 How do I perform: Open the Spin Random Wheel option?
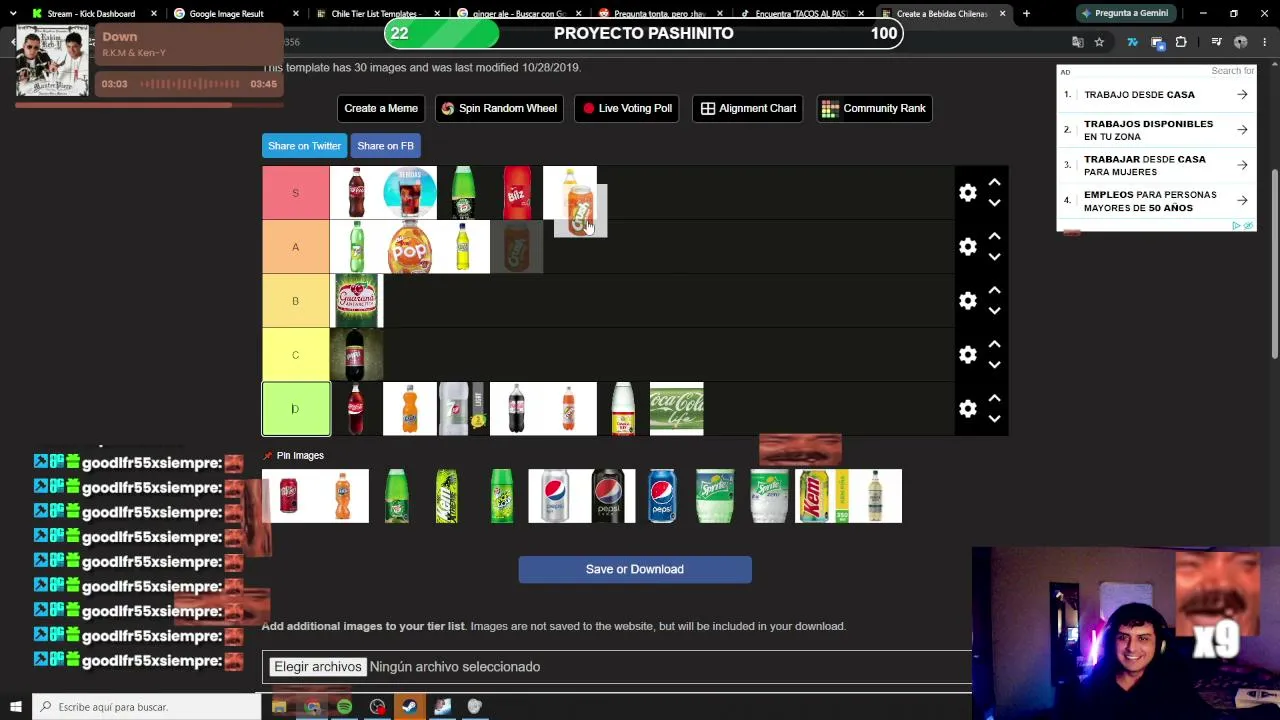coord(499,108)
